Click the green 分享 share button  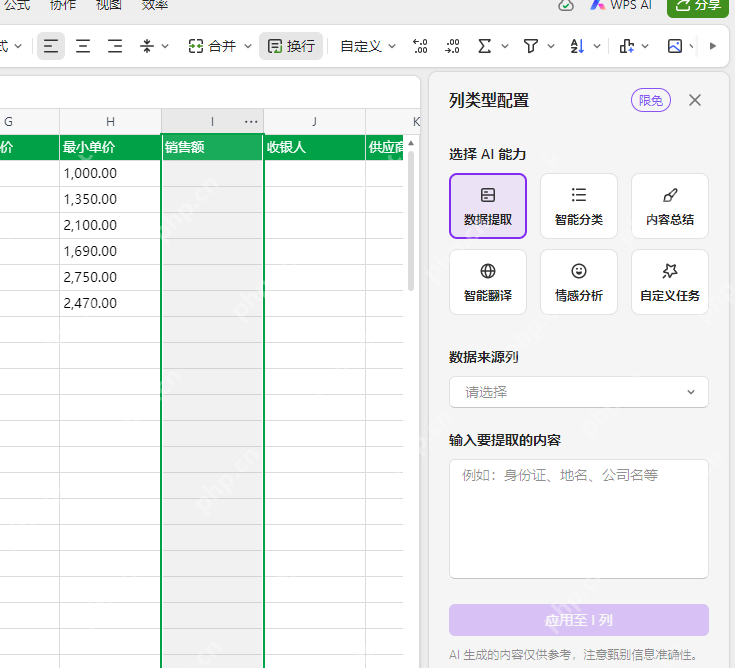(698, 6)
